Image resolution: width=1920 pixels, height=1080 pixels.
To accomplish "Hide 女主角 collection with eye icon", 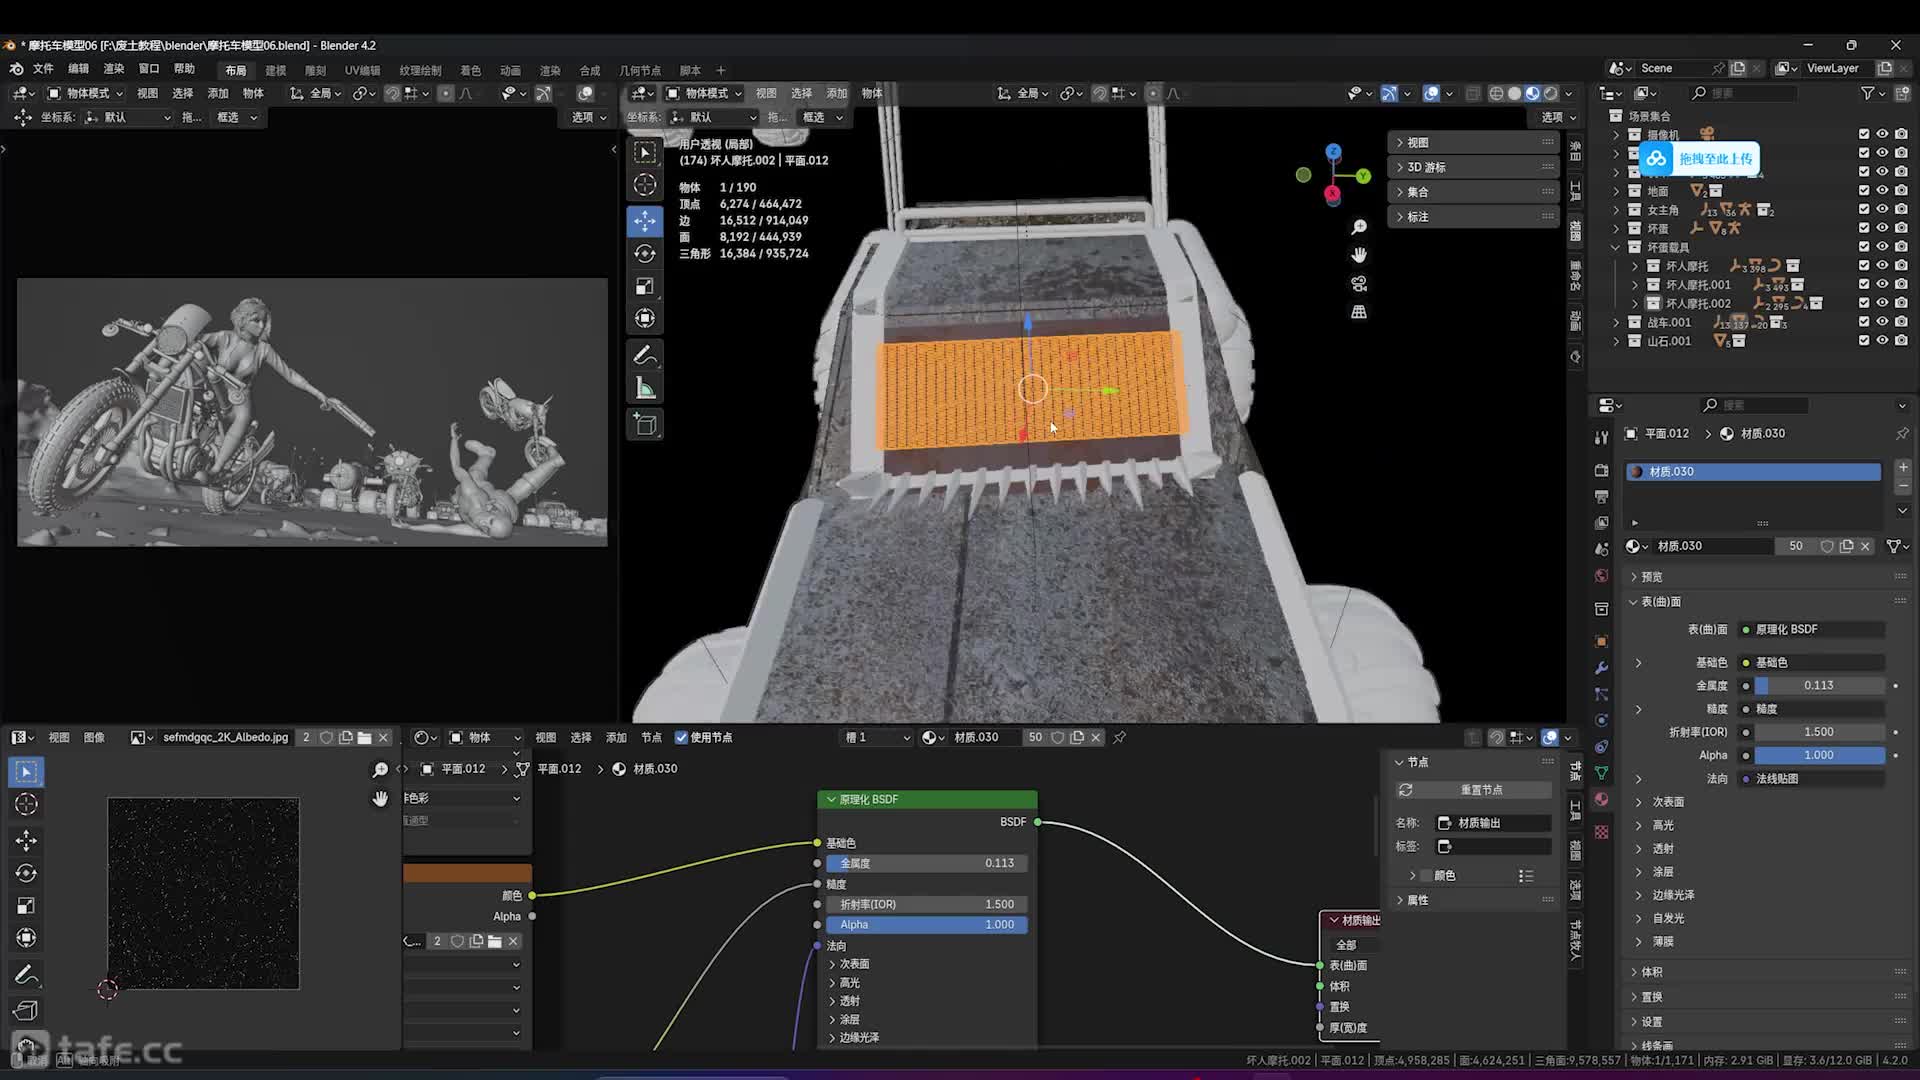I will pos(1882,209).
